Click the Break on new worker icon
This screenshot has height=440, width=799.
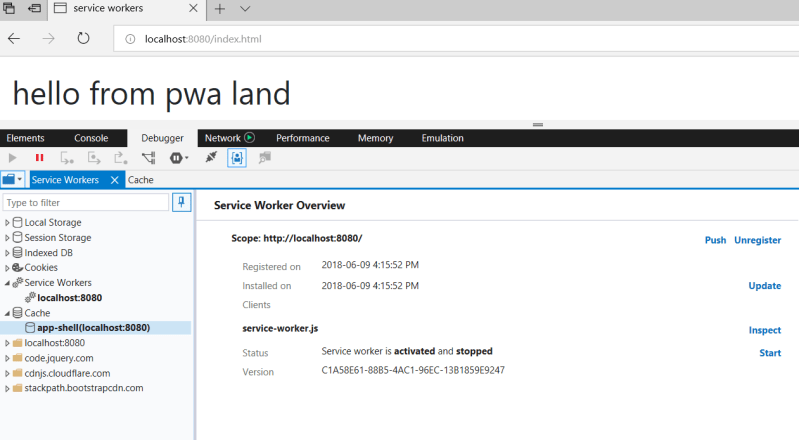point(148,158)
